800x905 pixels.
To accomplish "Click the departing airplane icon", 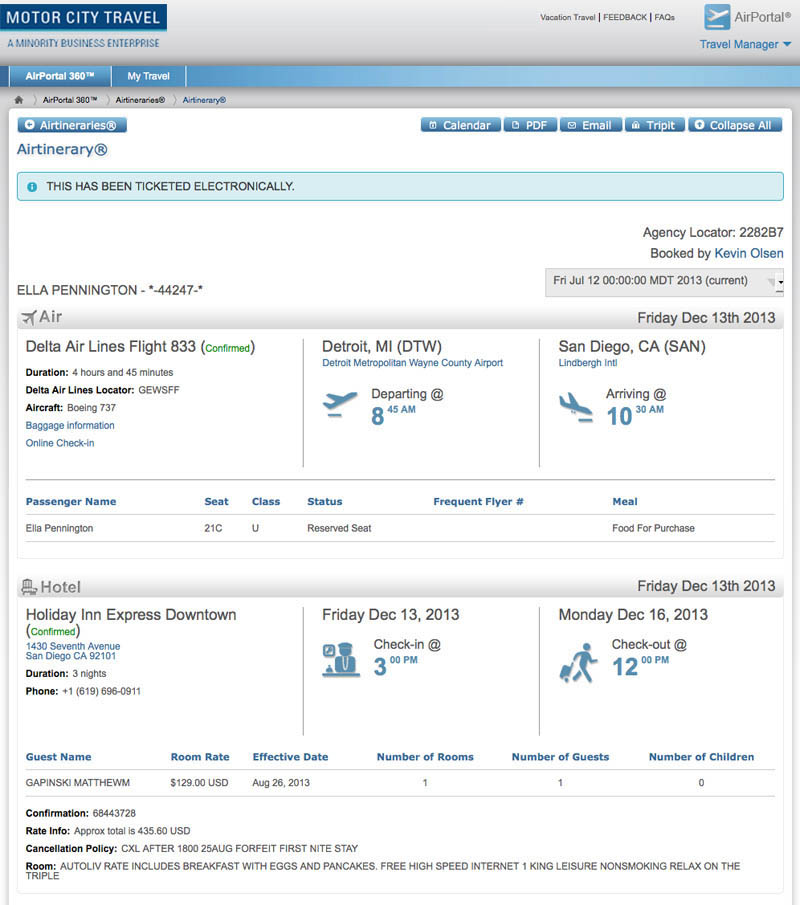I will (340, 404).
